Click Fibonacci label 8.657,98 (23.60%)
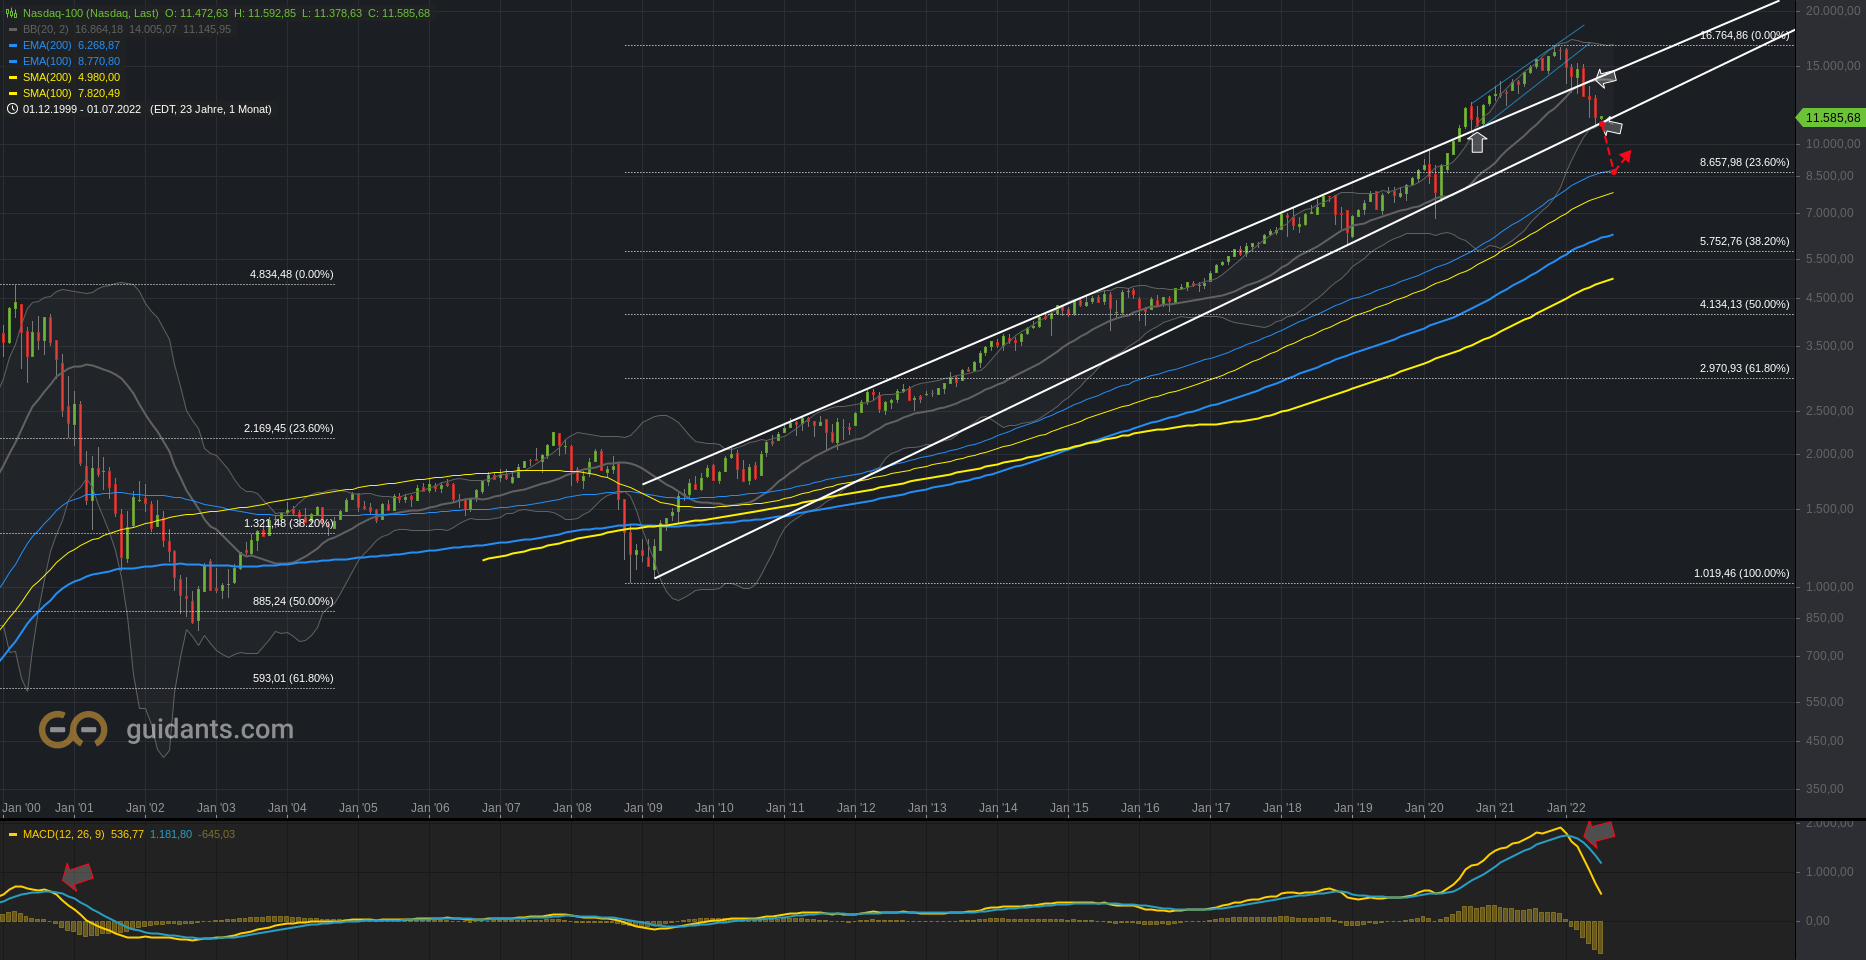The height and width of the screenshot is (960, 1866). point(1745,162)
